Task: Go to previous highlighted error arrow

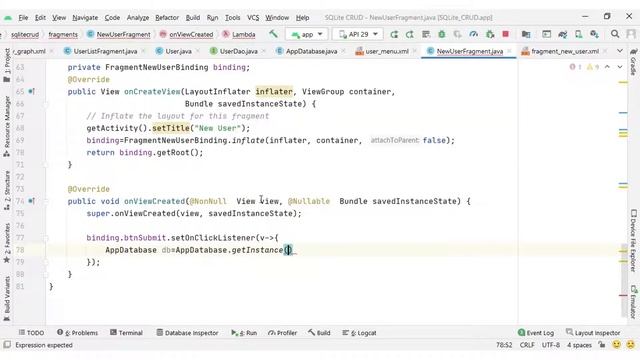Action: point(607,67)
